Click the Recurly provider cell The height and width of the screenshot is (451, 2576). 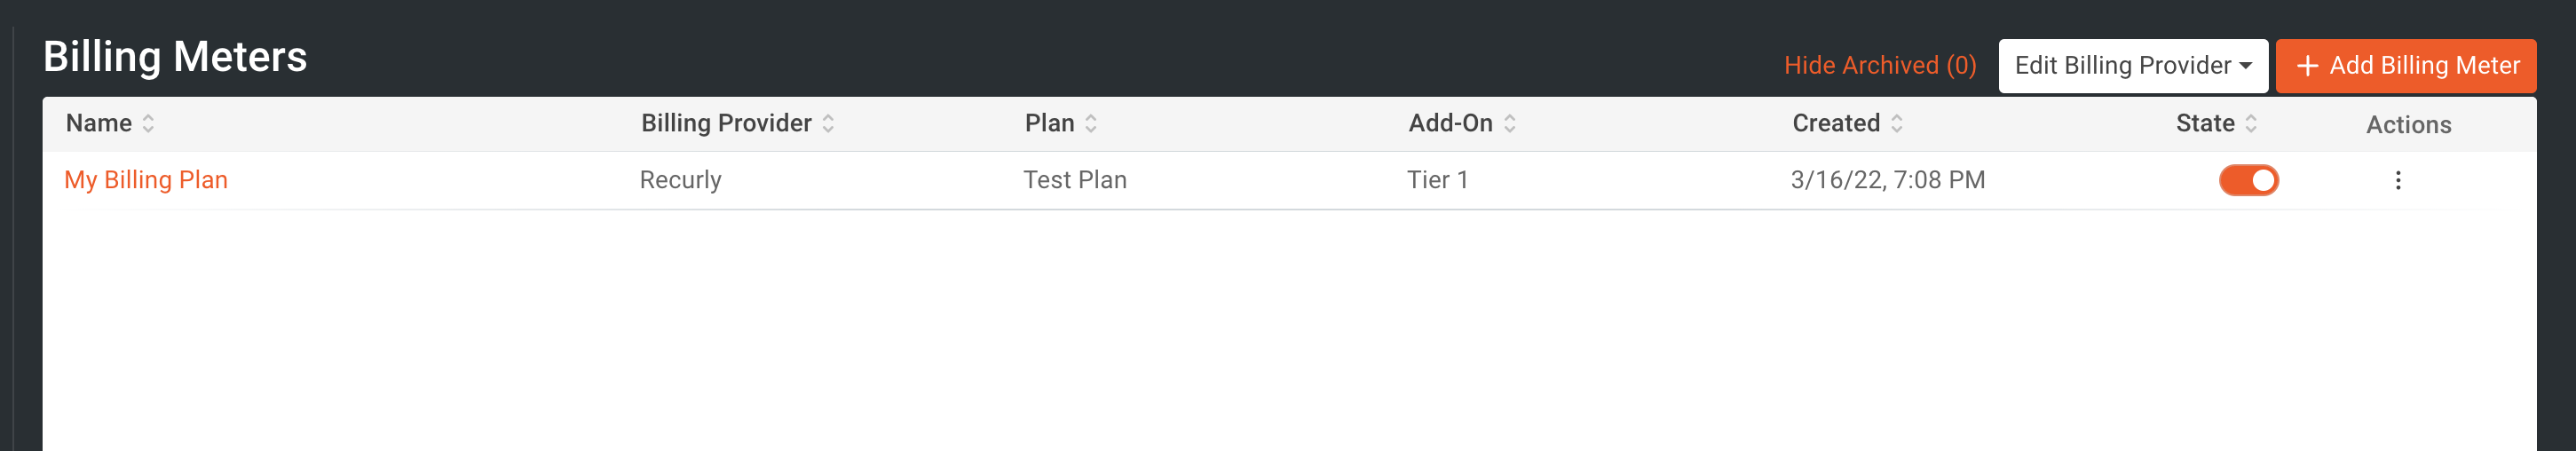pyautogui.click(x=681, y=180)
